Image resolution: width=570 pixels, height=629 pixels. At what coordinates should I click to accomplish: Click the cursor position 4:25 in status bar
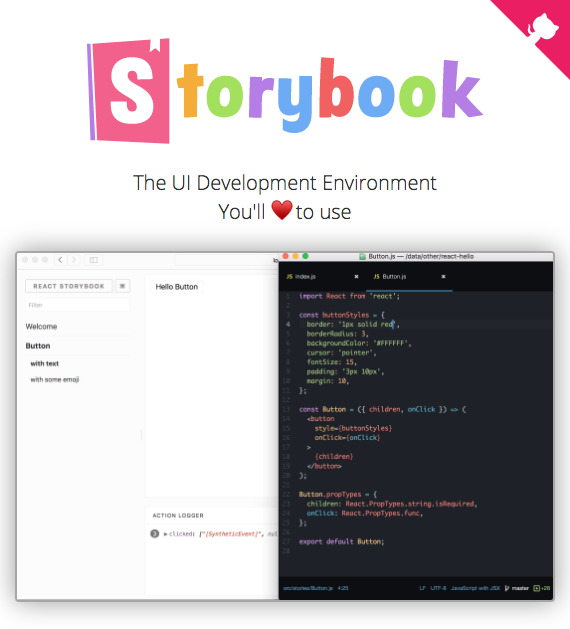[x=343, y=588]
